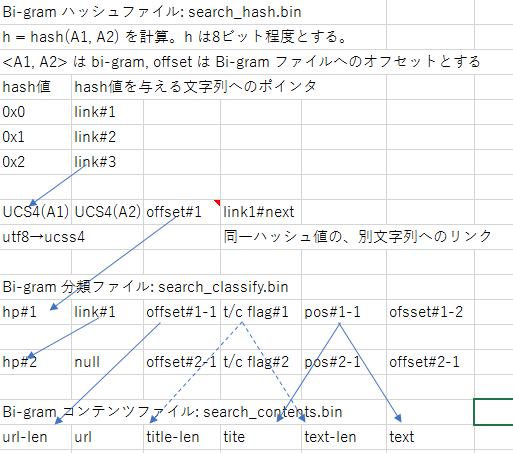The image size is (513, 453).
Task: Select the hp#2 cell
Action: pos(35,362)
